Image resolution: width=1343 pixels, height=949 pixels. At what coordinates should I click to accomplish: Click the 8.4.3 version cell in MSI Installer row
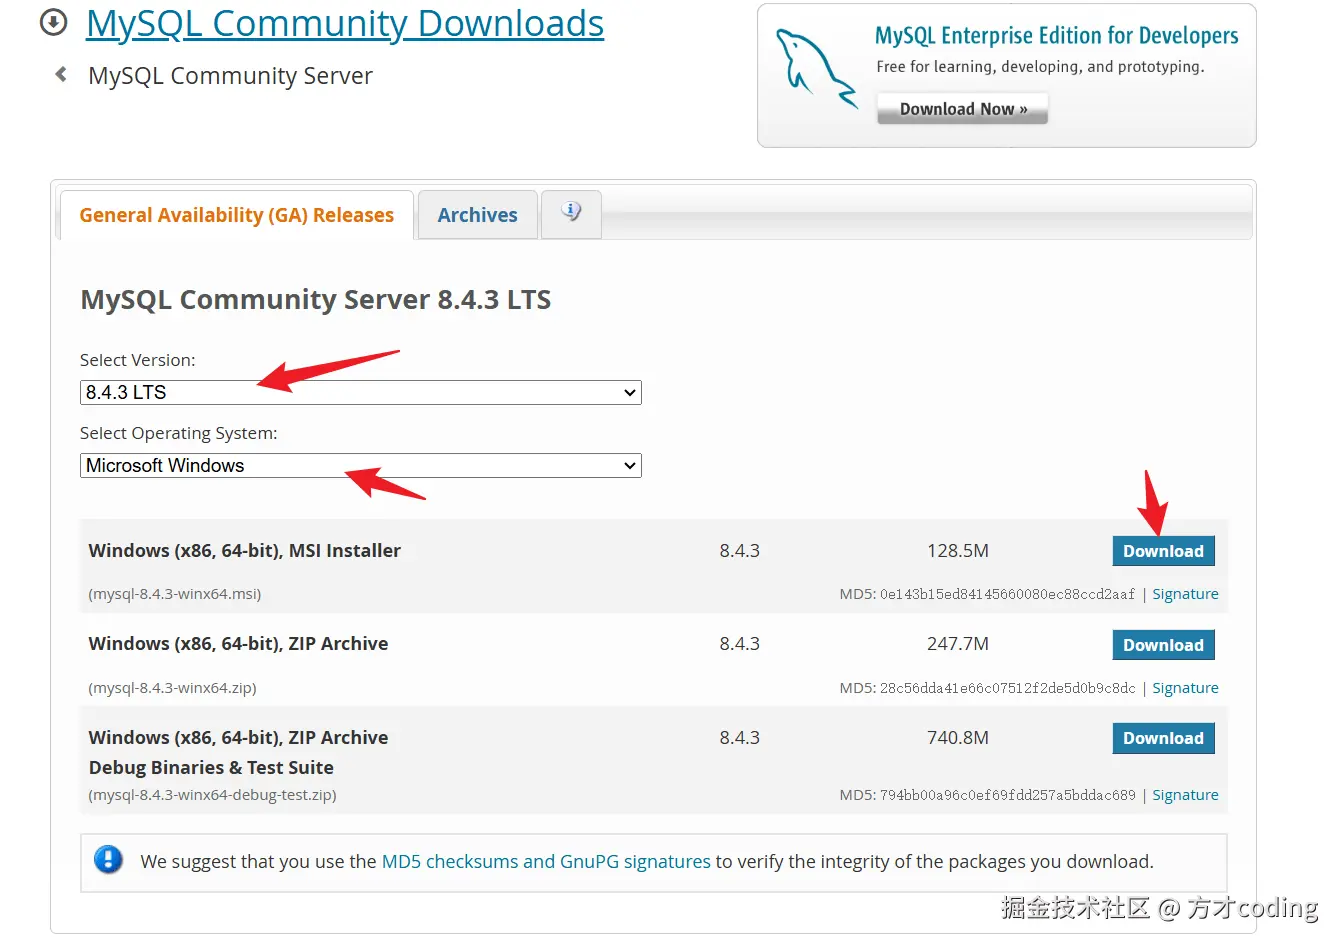[x=740, y=551]
